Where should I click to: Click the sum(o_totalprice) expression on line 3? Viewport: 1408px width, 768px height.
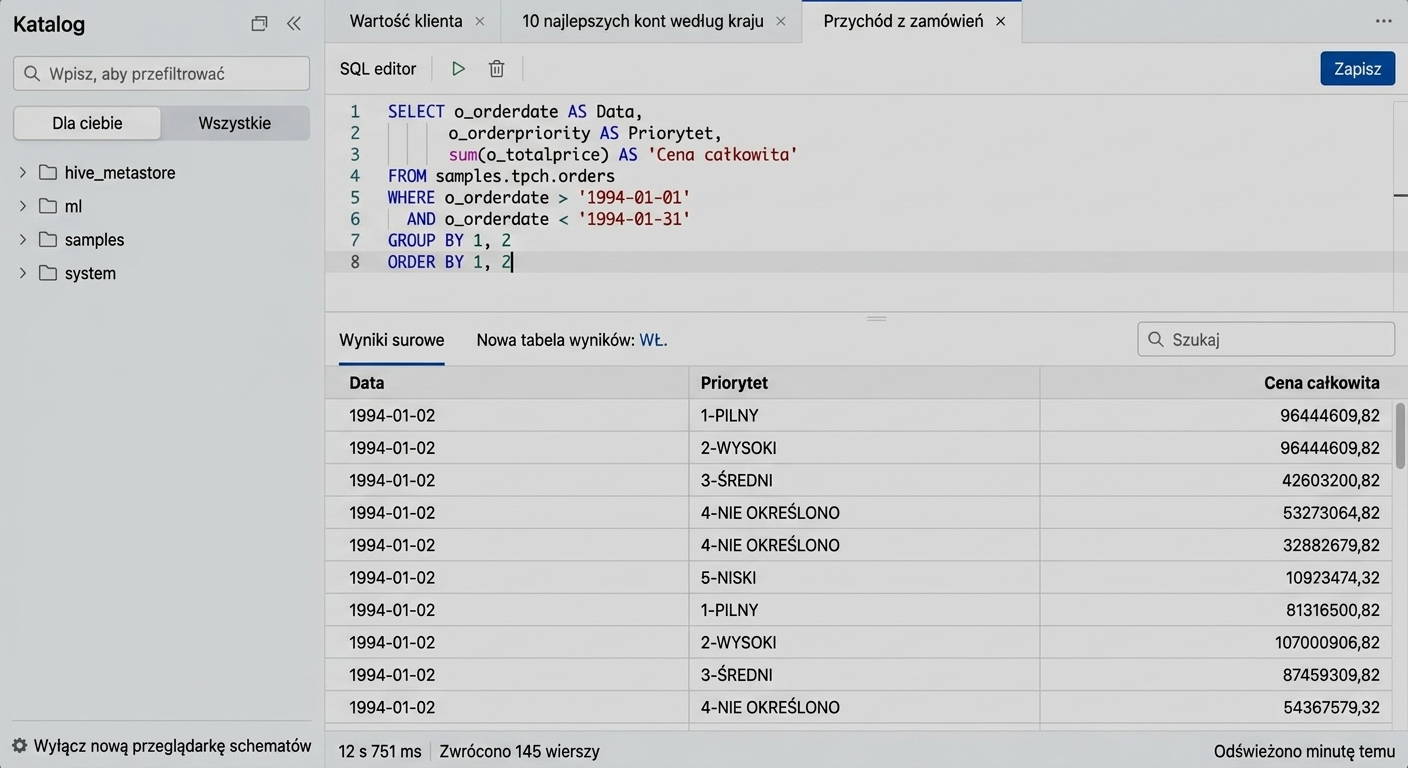point(528,154)
